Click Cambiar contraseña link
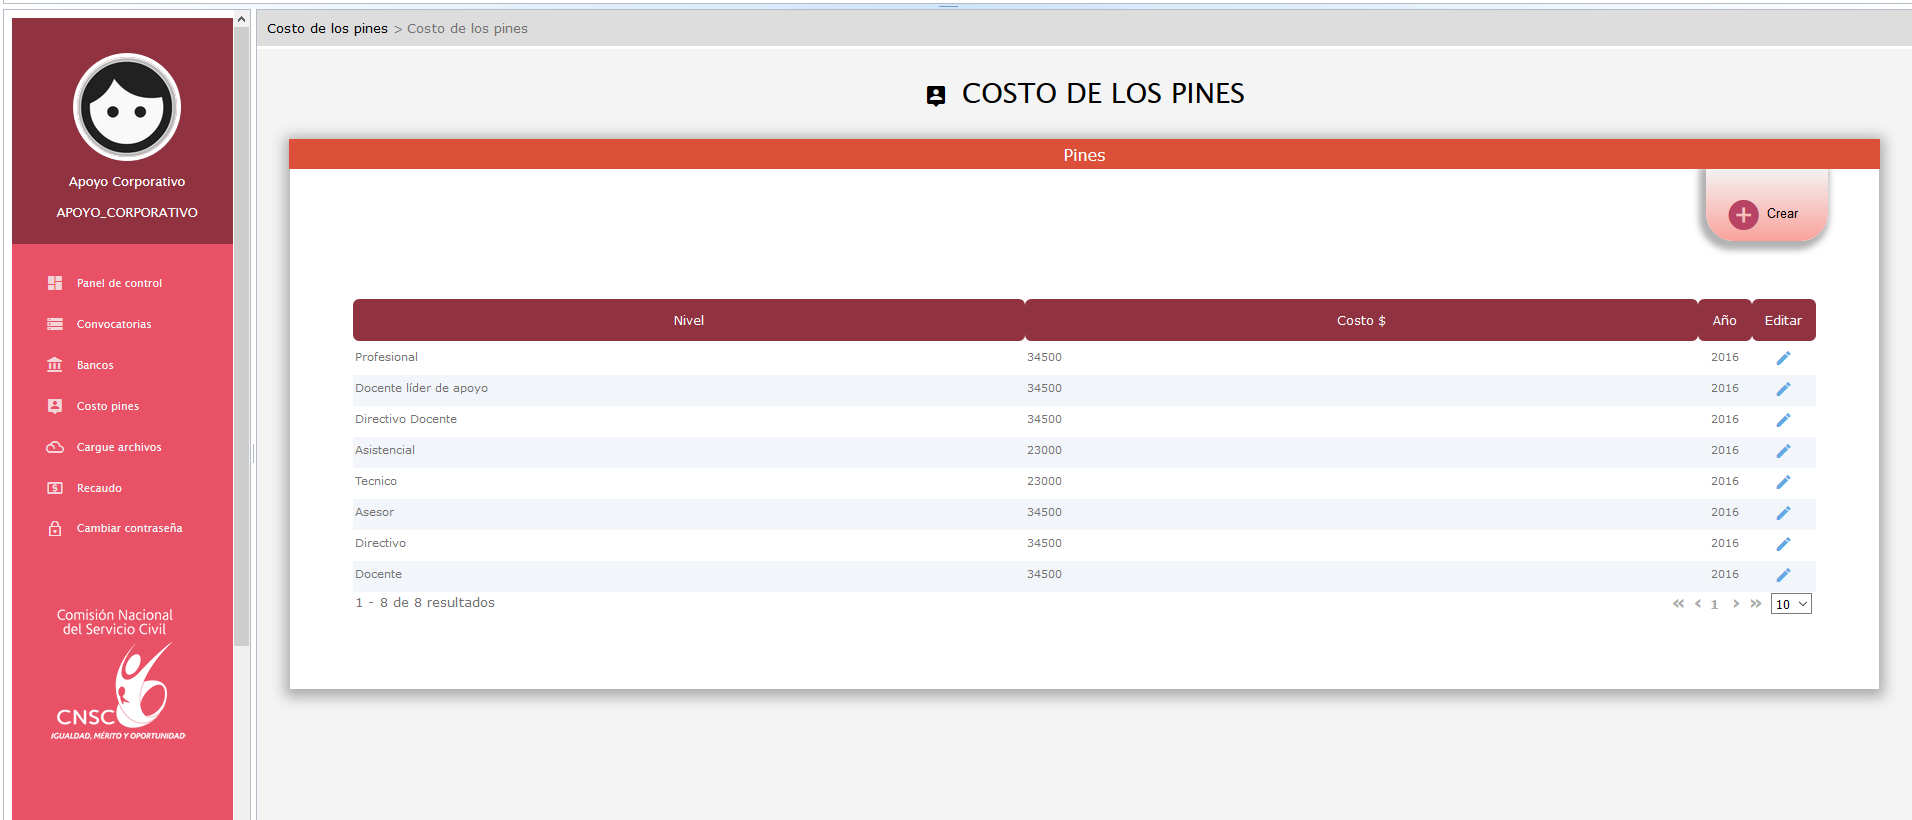This screenshot has width=1912, height=820. 129,528
